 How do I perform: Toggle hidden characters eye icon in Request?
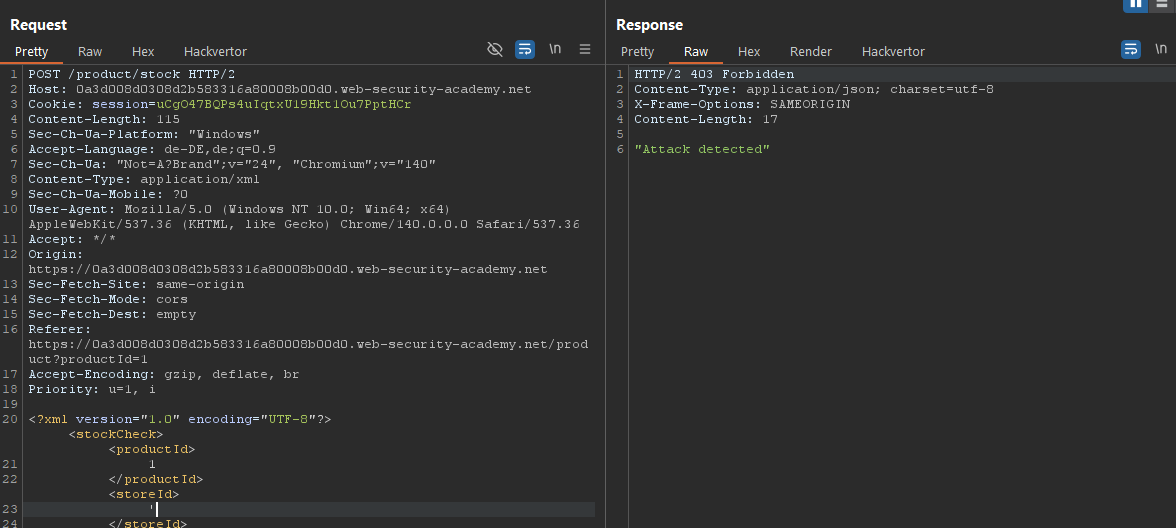(494, 49)
